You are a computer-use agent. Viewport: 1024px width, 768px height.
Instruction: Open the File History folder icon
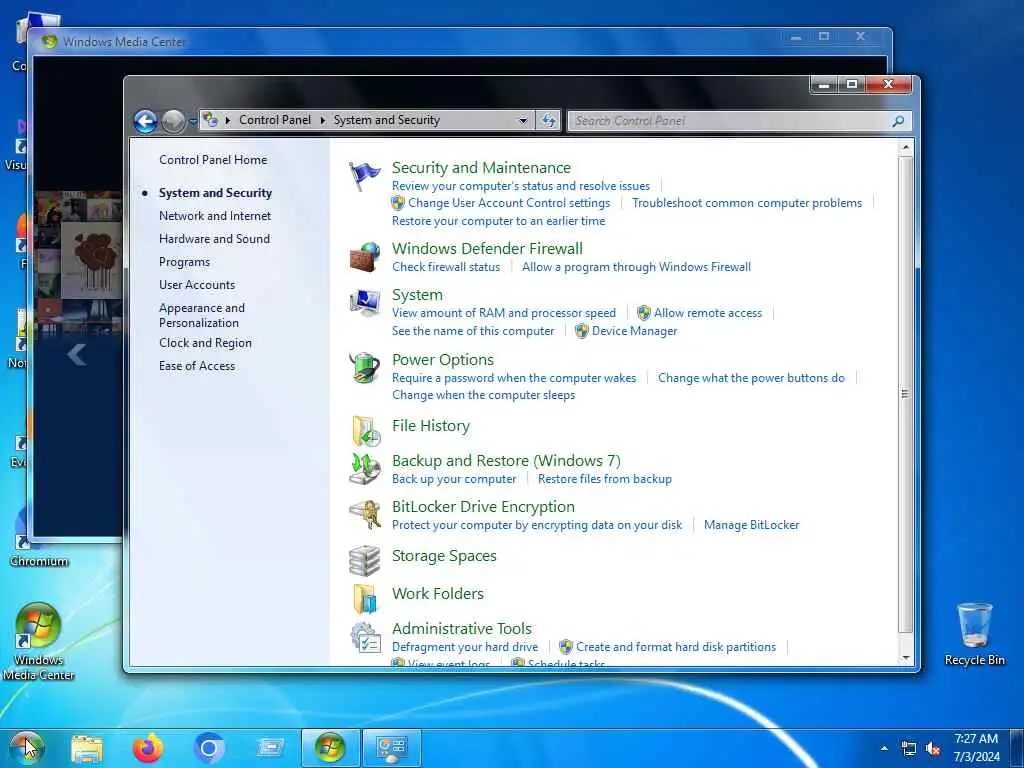pos(366,431)
